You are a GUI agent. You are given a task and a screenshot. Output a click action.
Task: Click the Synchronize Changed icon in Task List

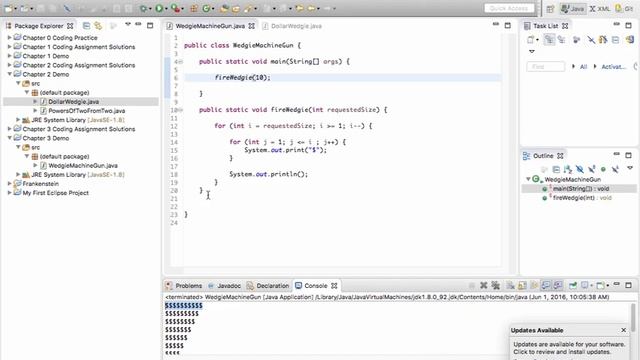630,40
